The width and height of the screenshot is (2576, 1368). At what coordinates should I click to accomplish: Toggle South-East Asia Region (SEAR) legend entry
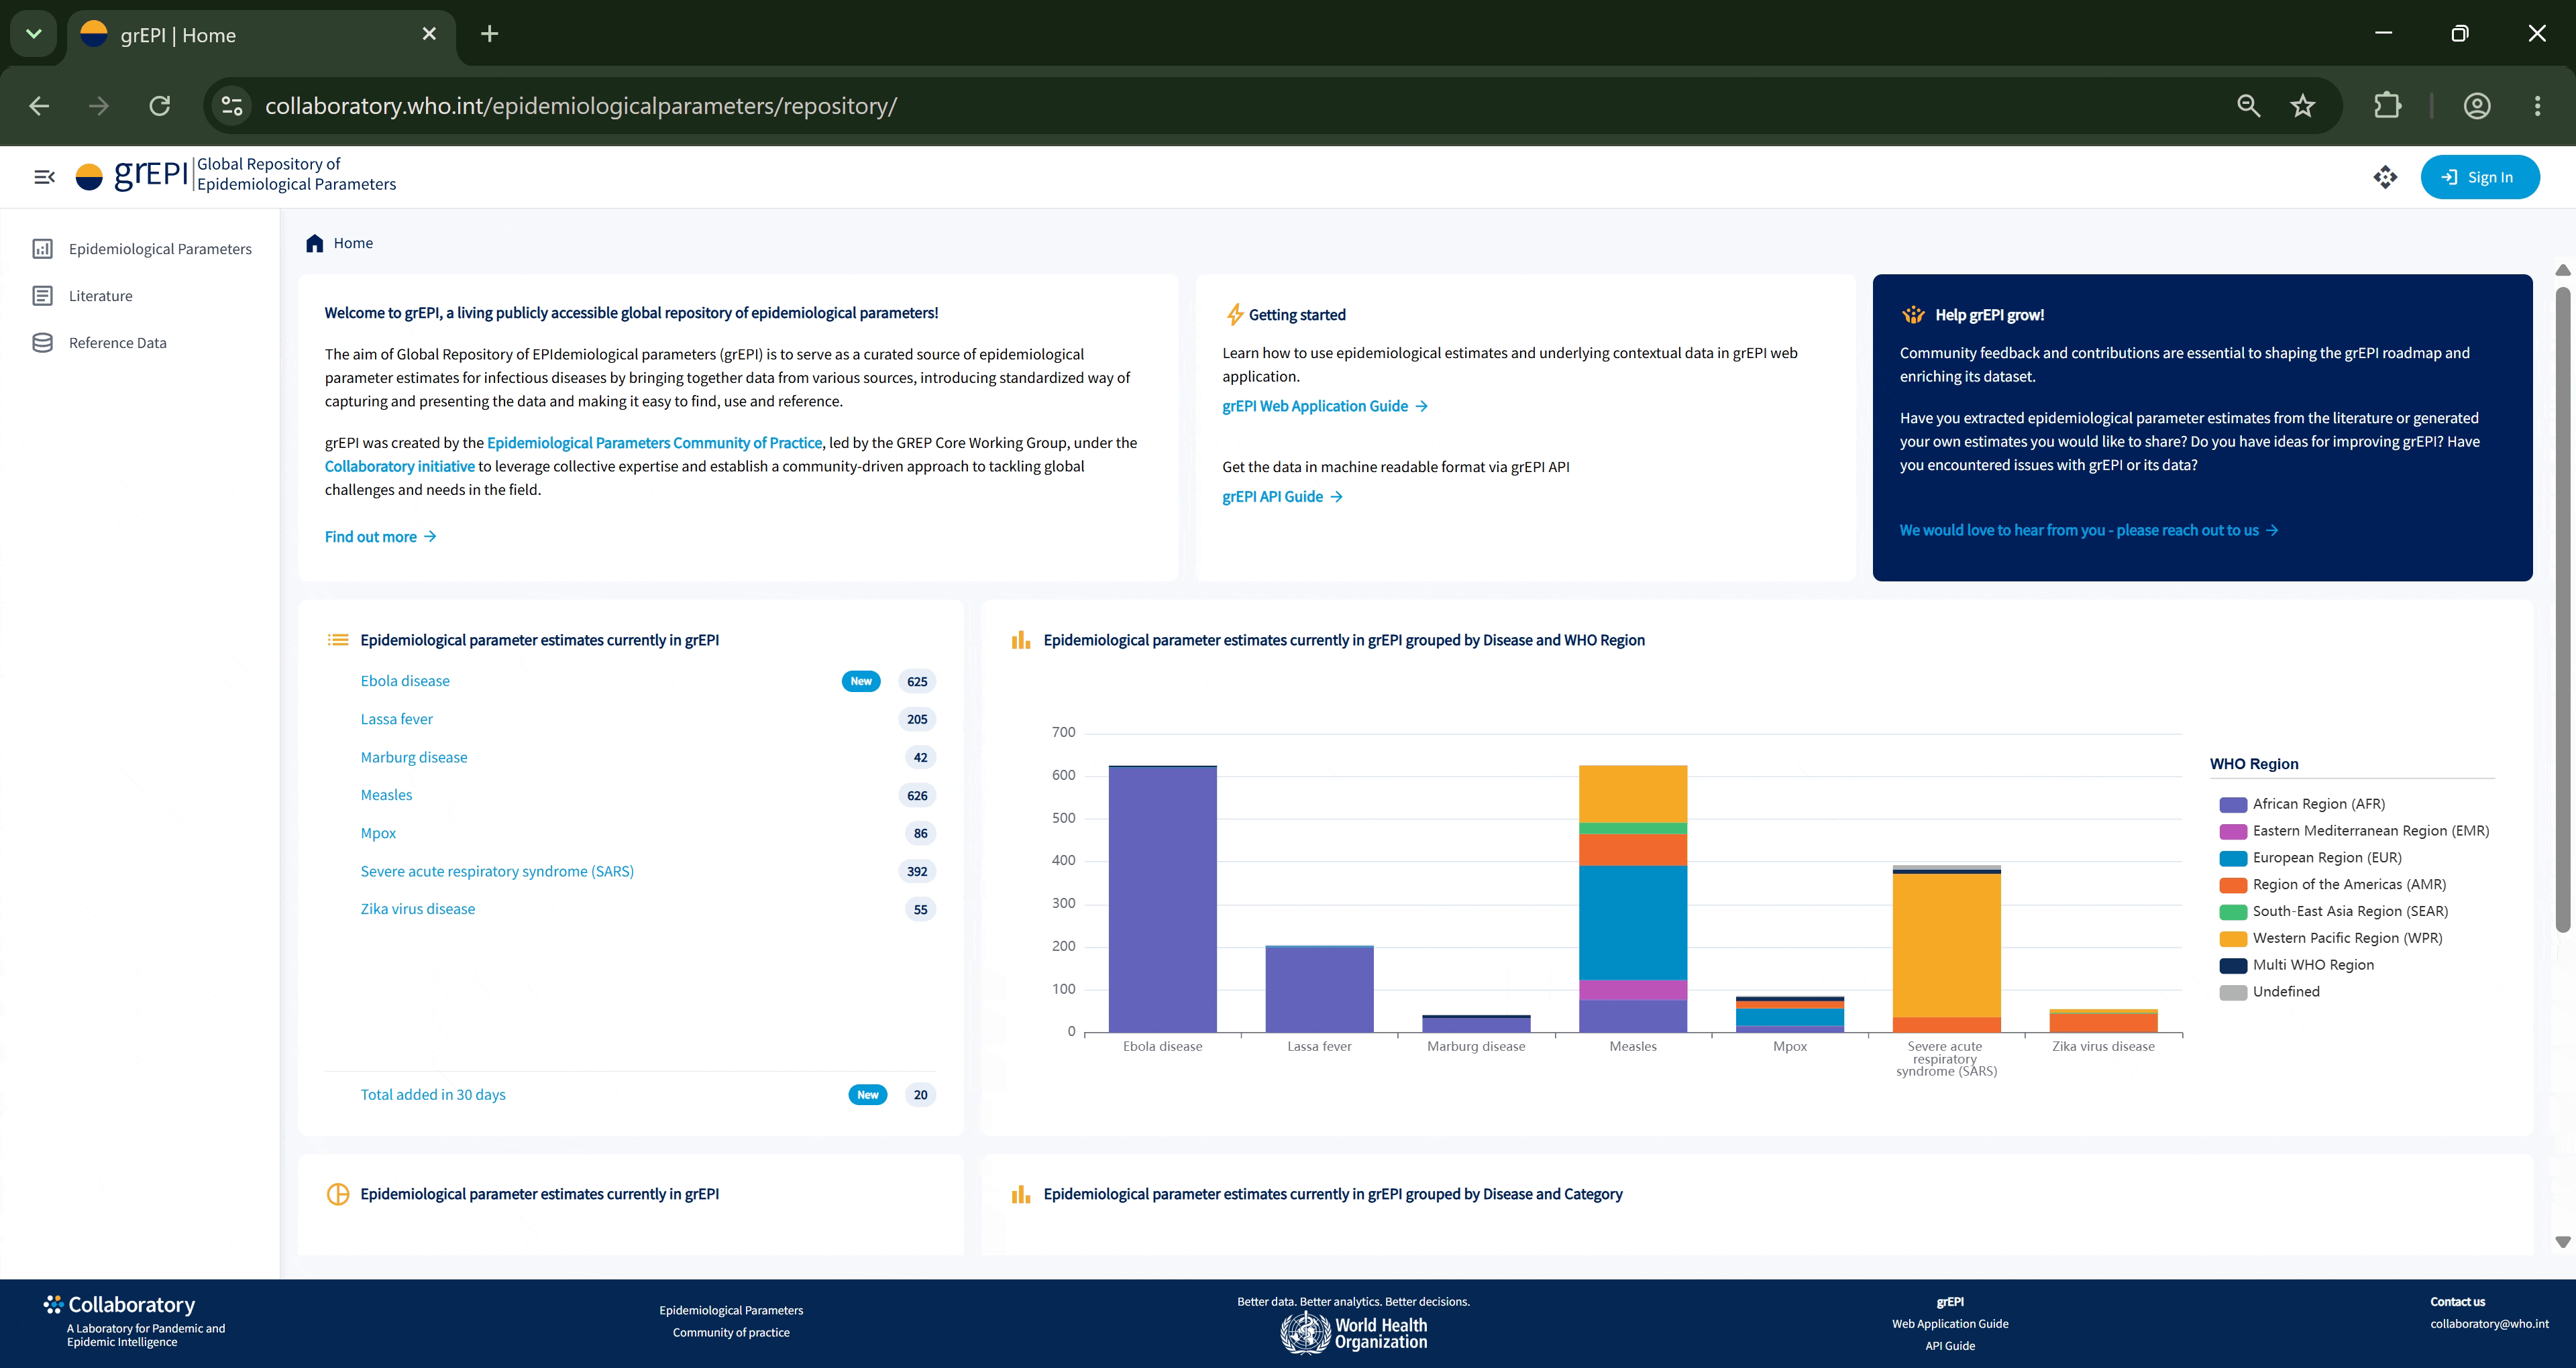(x=2334, y=912)
